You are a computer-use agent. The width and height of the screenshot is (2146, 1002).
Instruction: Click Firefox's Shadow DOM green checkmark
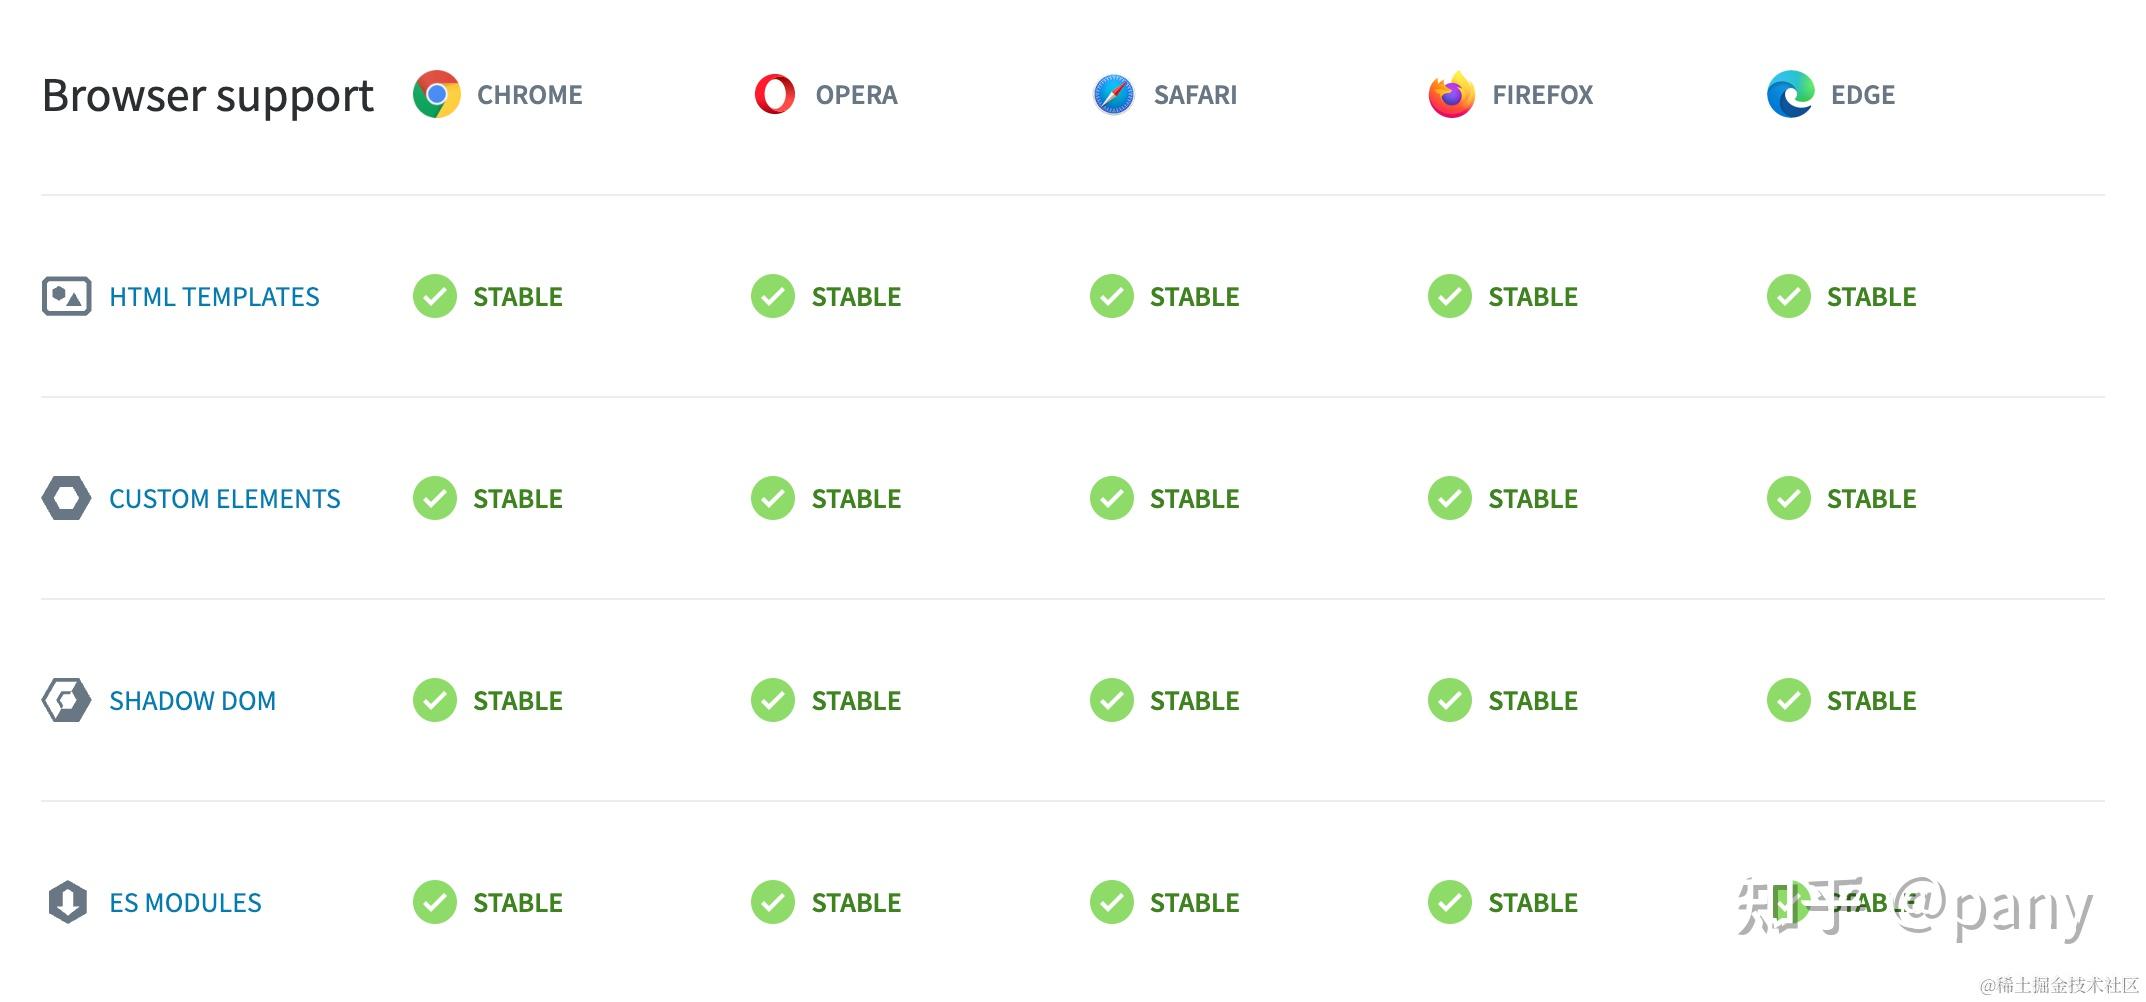pos(1450,700)
